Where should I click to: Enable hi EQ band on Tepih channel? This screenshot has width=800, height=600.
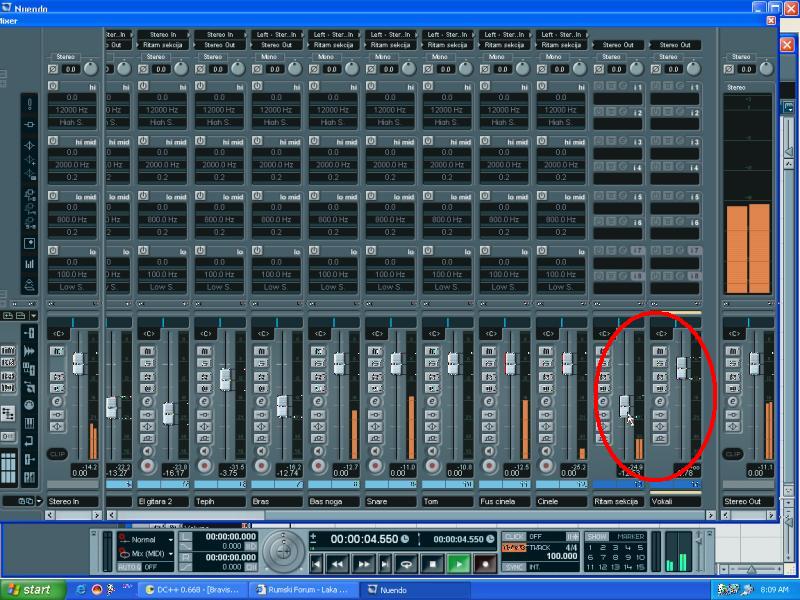click(202, 87)
